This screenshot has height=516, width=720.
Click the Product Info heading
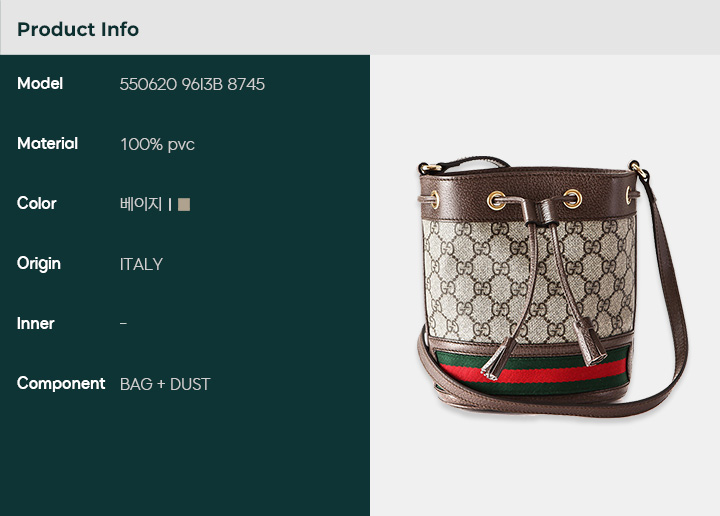coord(78,29)
